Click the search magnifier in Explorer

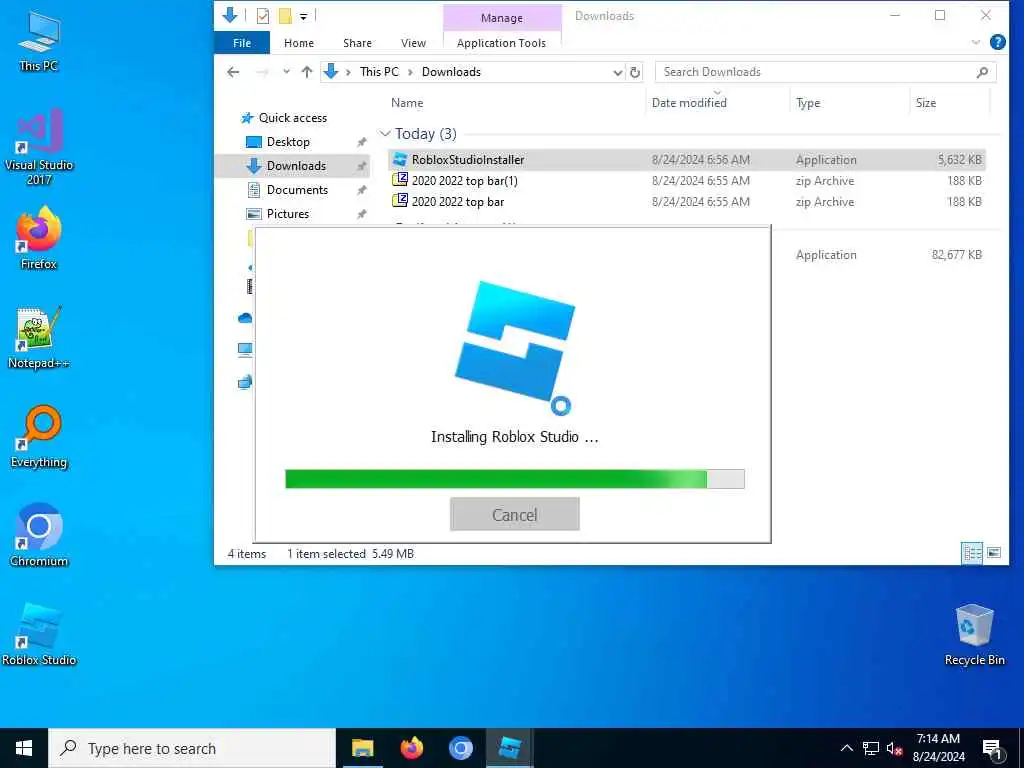[x=982, y=72]
